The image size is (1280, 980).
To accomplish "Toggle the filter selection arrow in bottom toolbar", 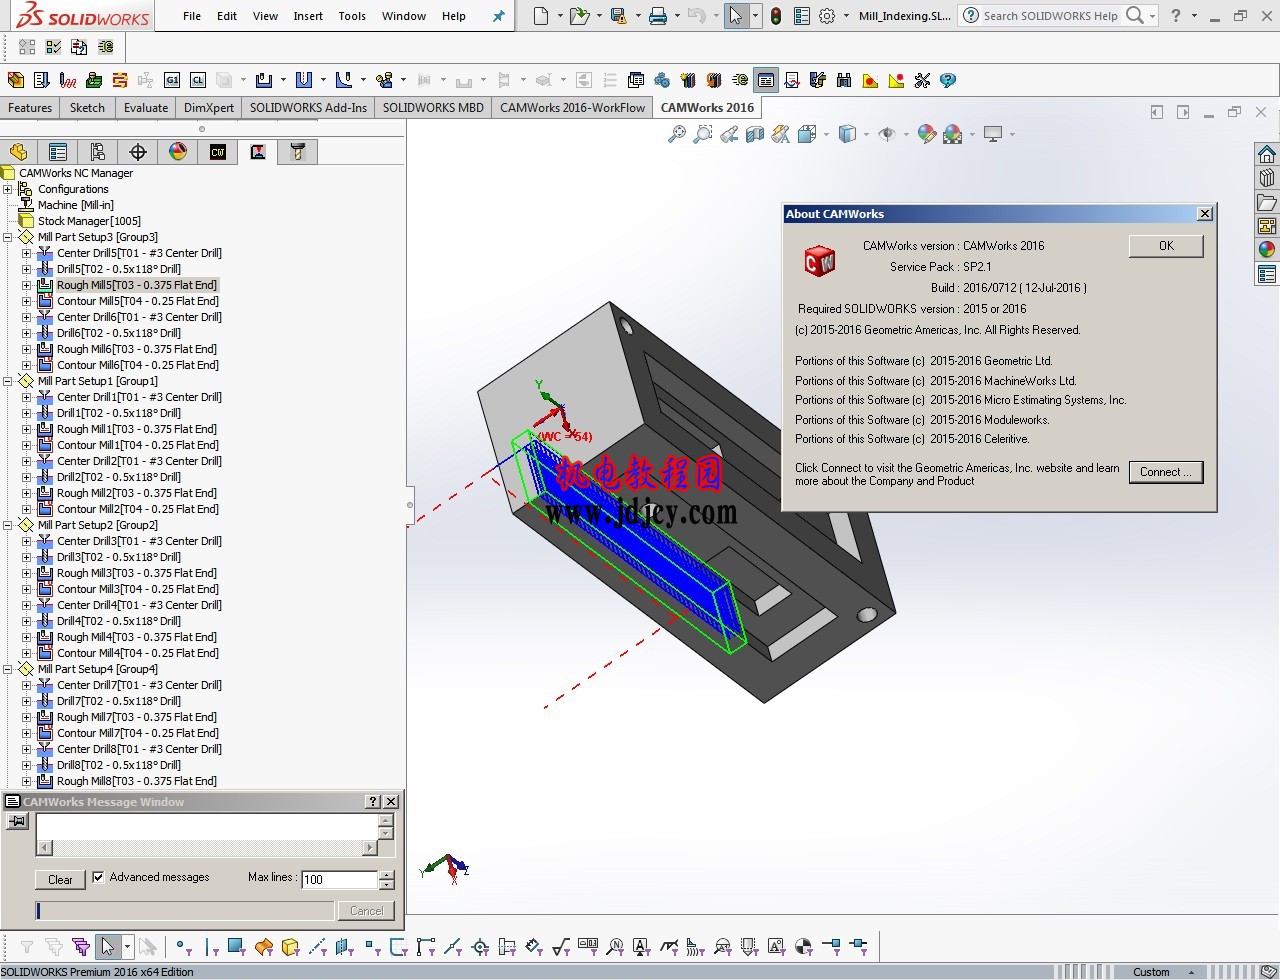I will click(x=107, y=946).
